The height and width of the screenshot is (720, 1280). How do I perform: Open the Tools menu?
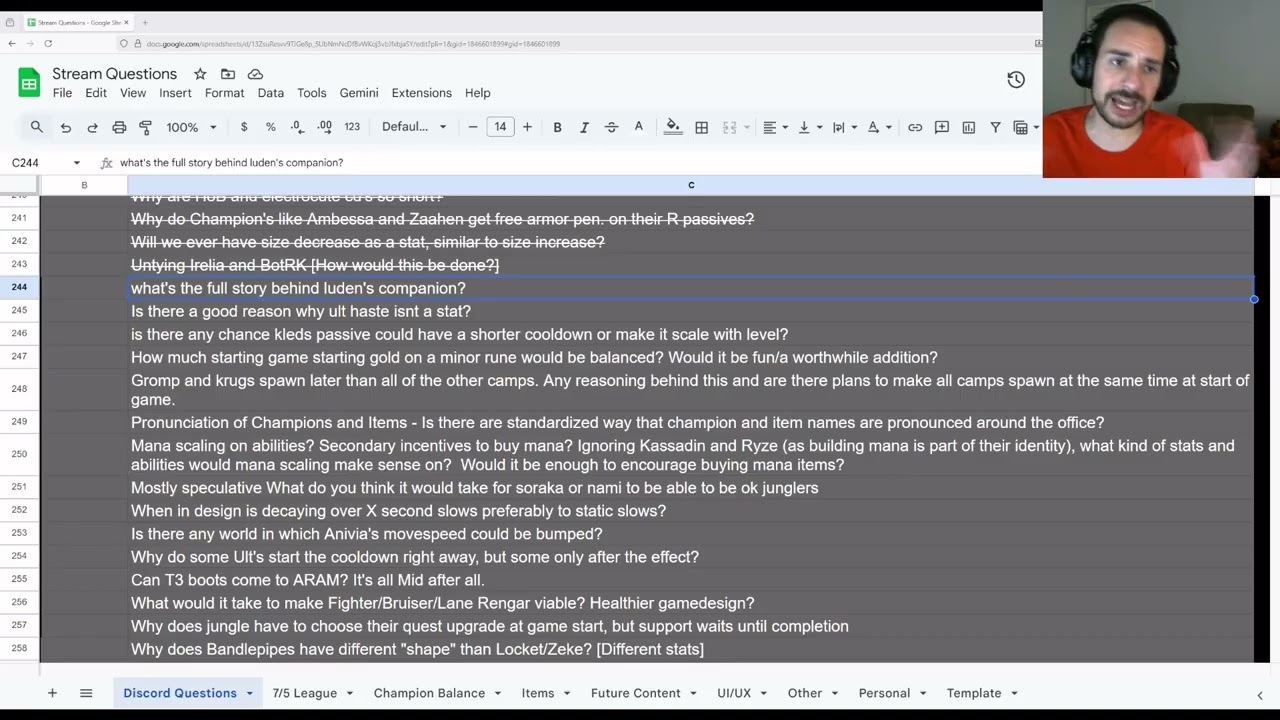(x=311, y=93)
